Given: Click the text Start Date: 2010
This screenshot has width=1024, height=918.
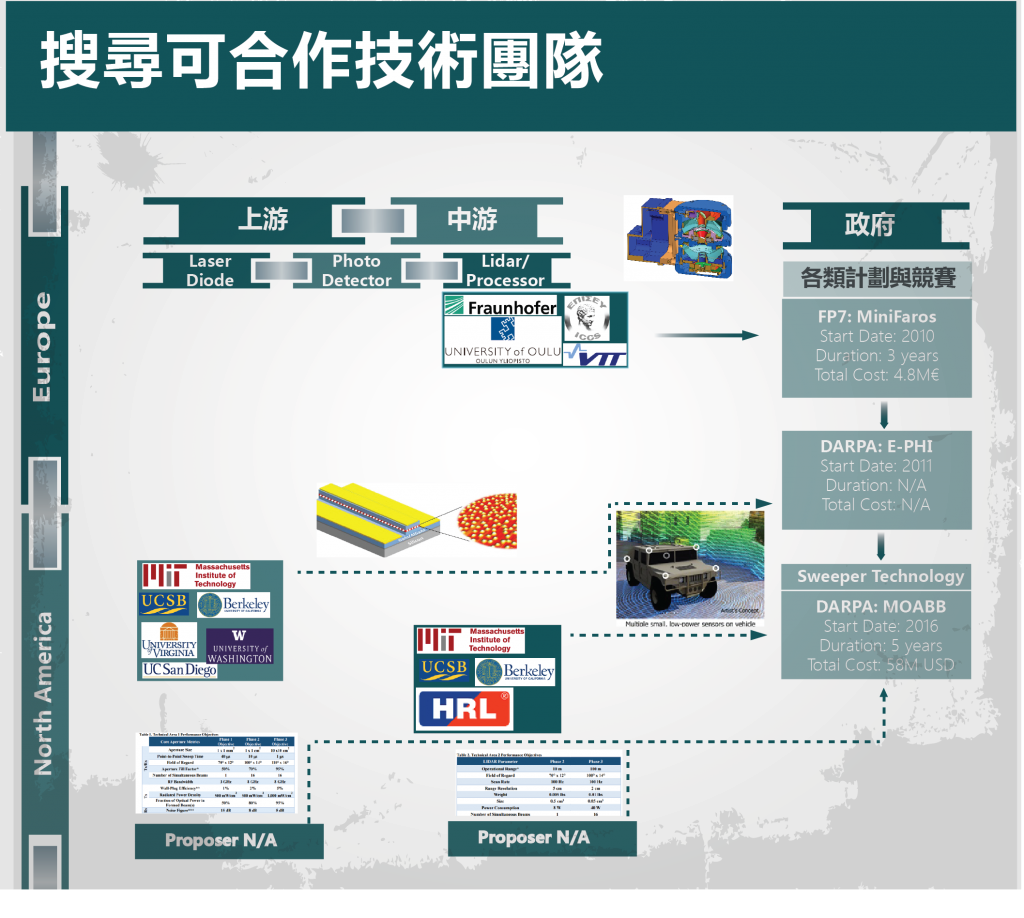Looking at the screenshot, I should click(x=877, y=336).
